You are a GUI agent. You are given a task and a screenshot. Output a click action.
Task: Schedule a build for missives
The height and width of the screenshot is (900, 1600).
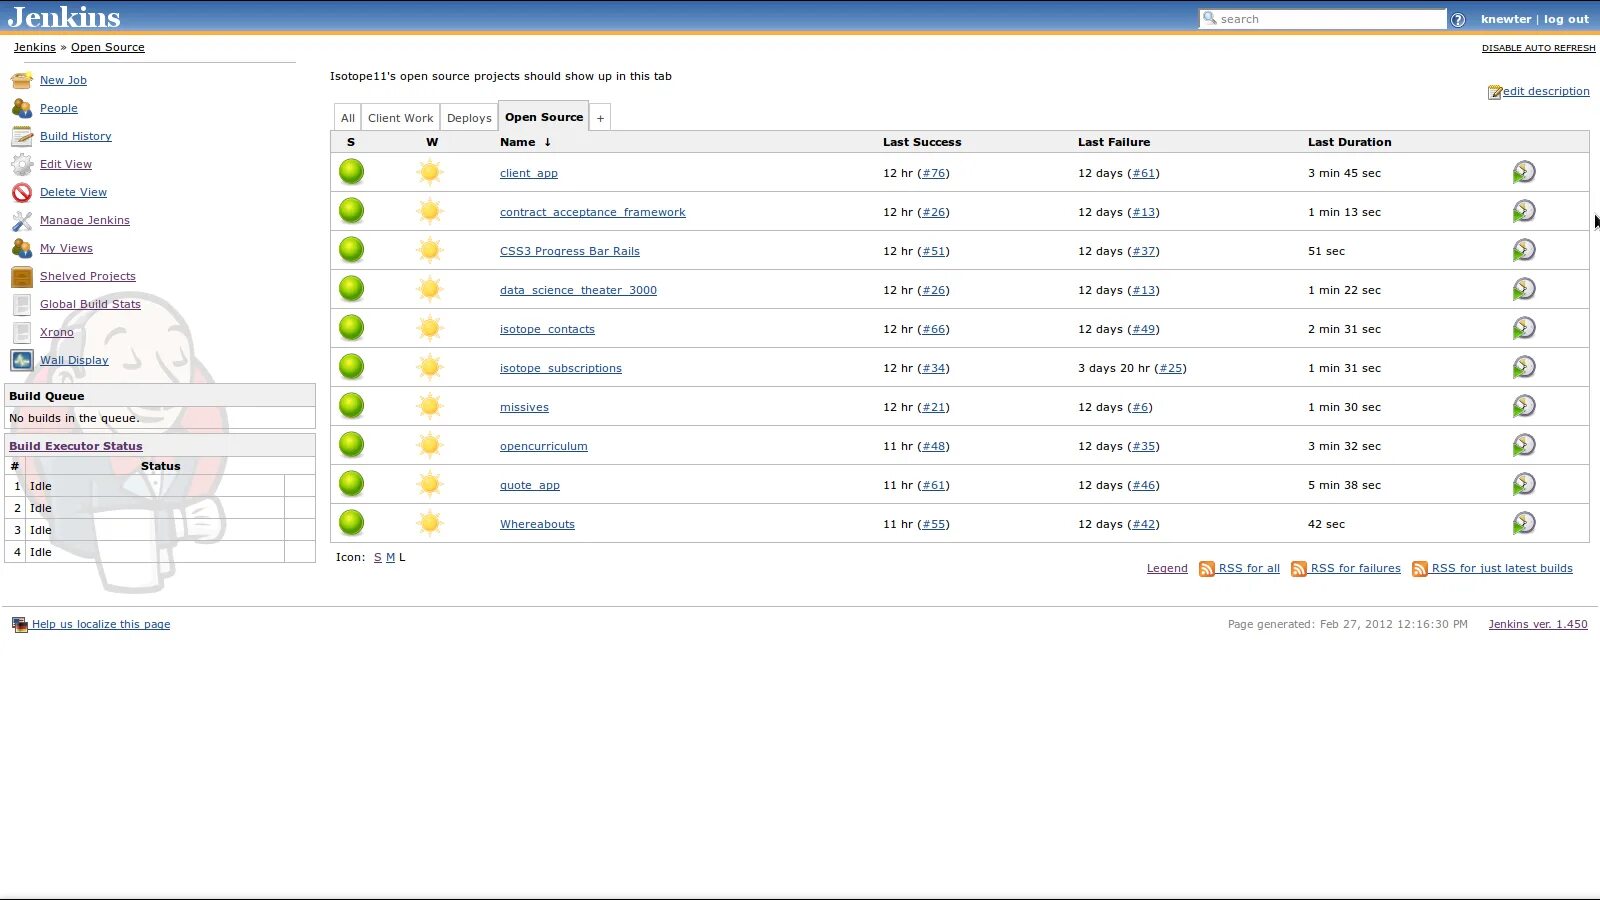(1524, 406)
